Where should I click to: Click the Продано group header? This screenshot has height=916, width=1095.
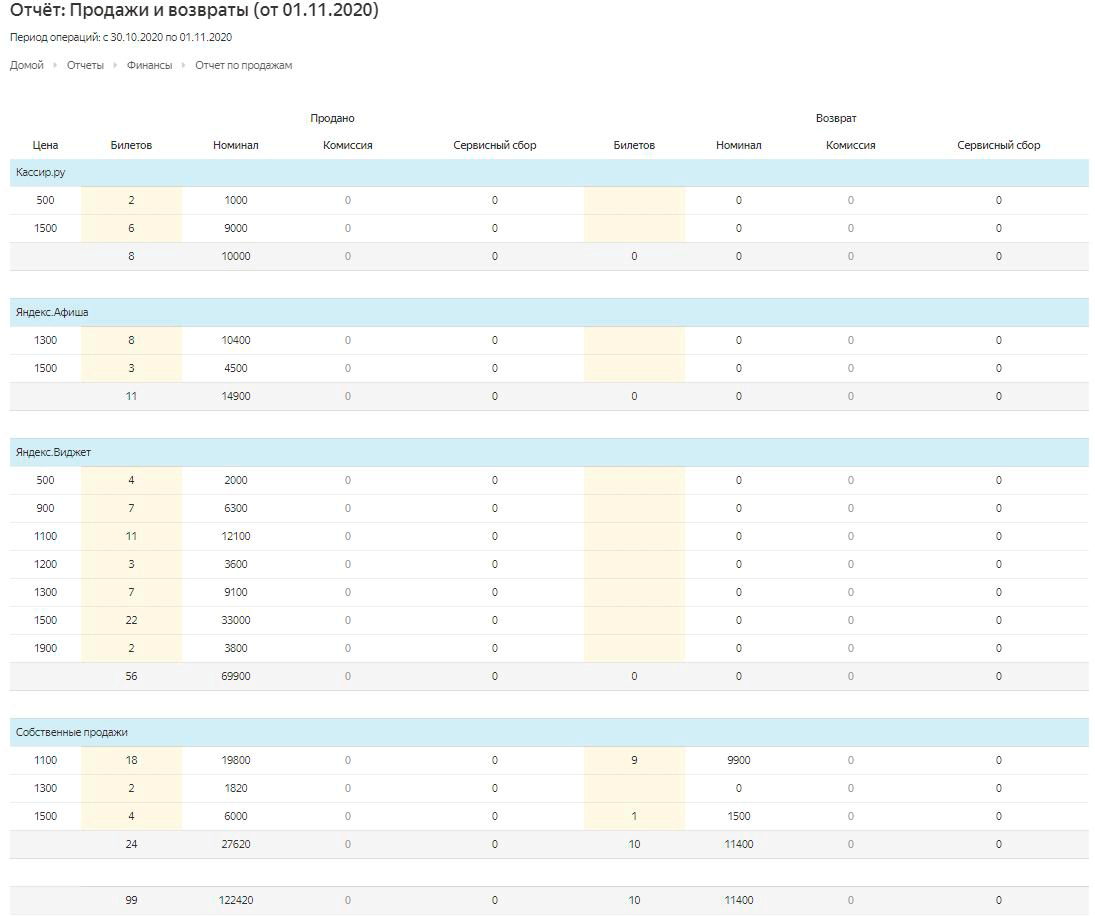coord(332,118)
